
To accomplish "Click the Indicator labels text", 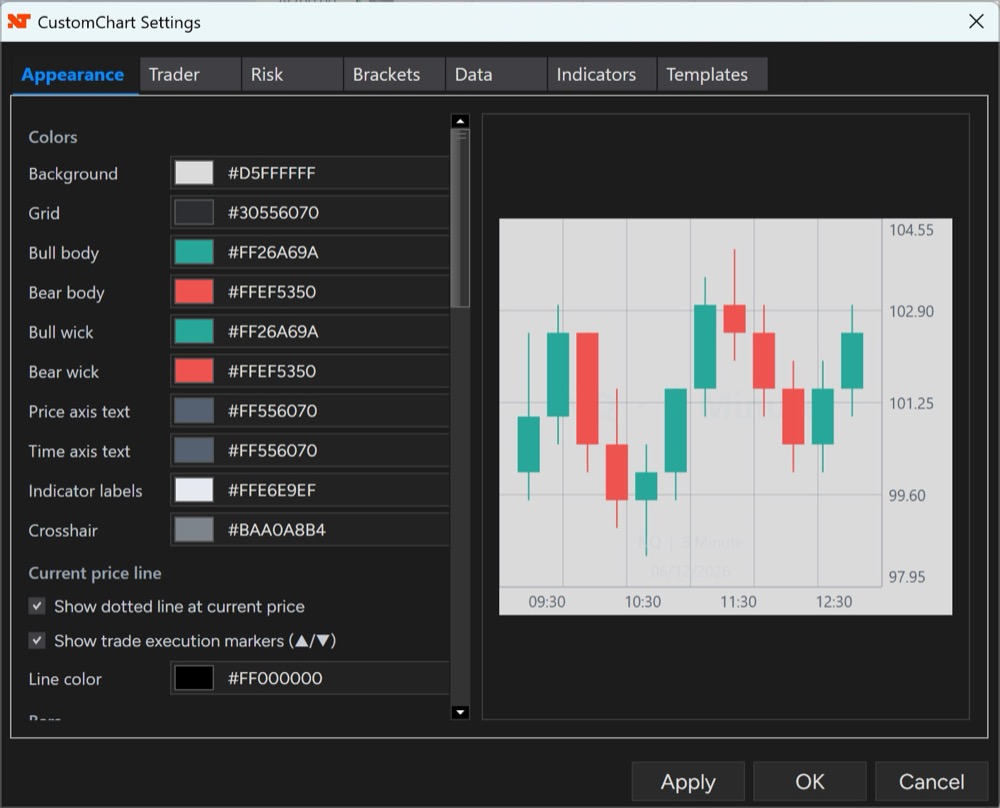I will [x=85, y=491].
